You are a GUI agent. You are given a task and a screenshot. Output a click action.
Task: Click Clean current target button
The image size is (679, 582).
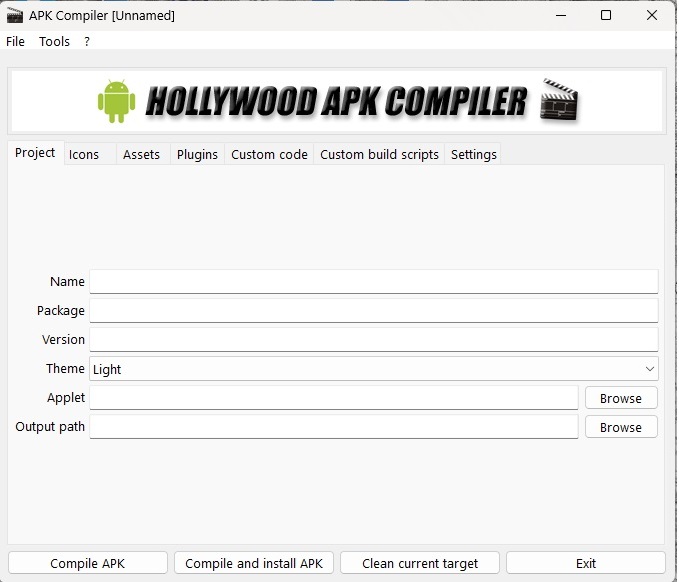tap(420, 563)
